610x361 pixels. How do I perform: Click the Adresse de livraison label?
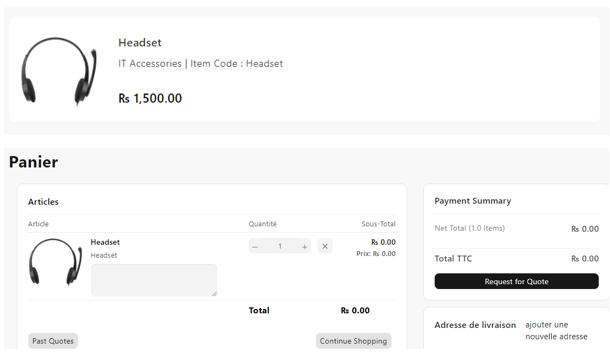coord(475,325)
